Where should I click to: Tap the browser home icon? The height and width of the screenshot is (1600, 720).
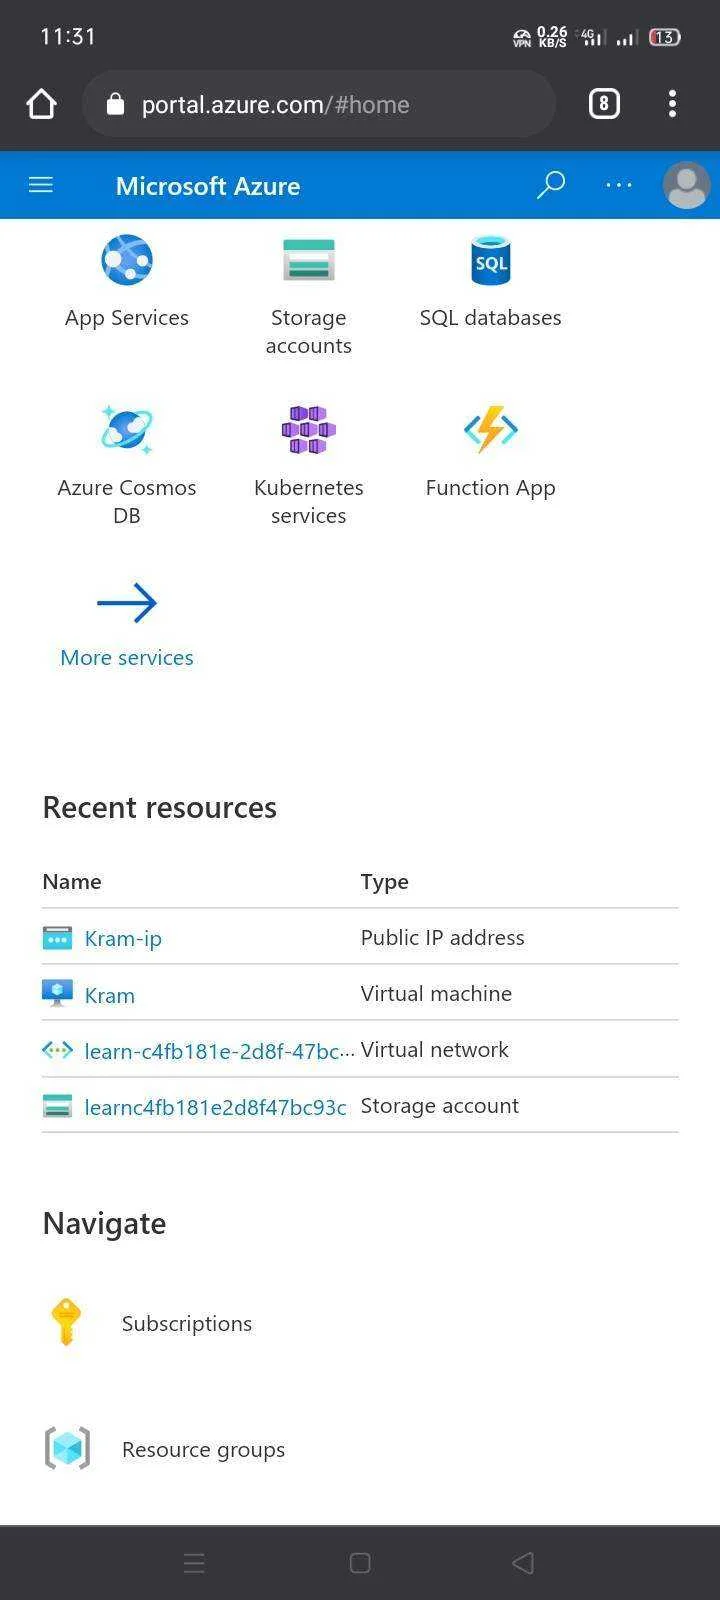(41, 104)
